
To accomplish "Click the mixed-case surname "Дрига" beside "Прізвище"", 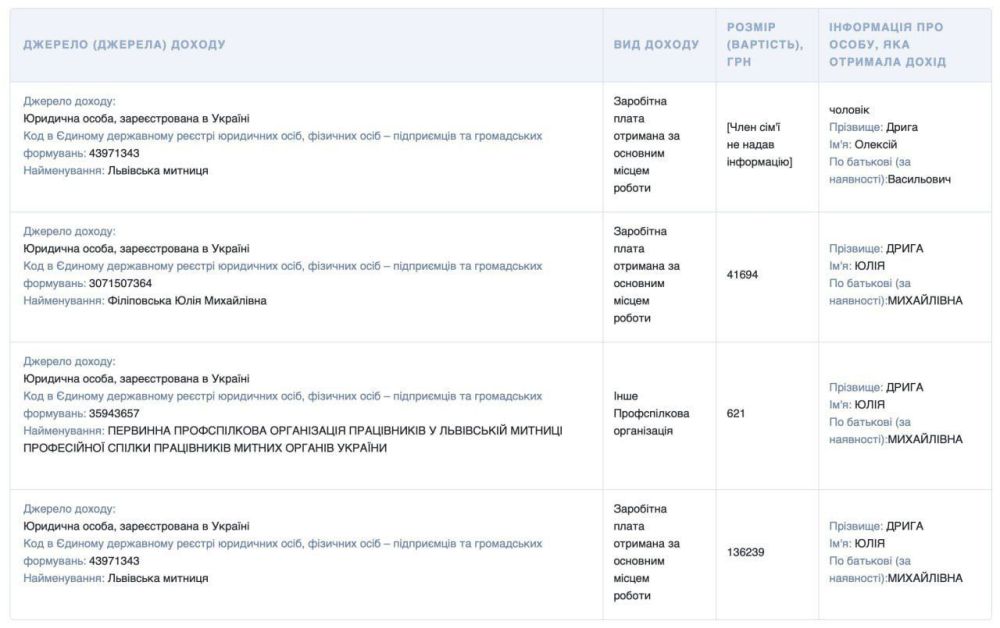I will tap(901, 127).
